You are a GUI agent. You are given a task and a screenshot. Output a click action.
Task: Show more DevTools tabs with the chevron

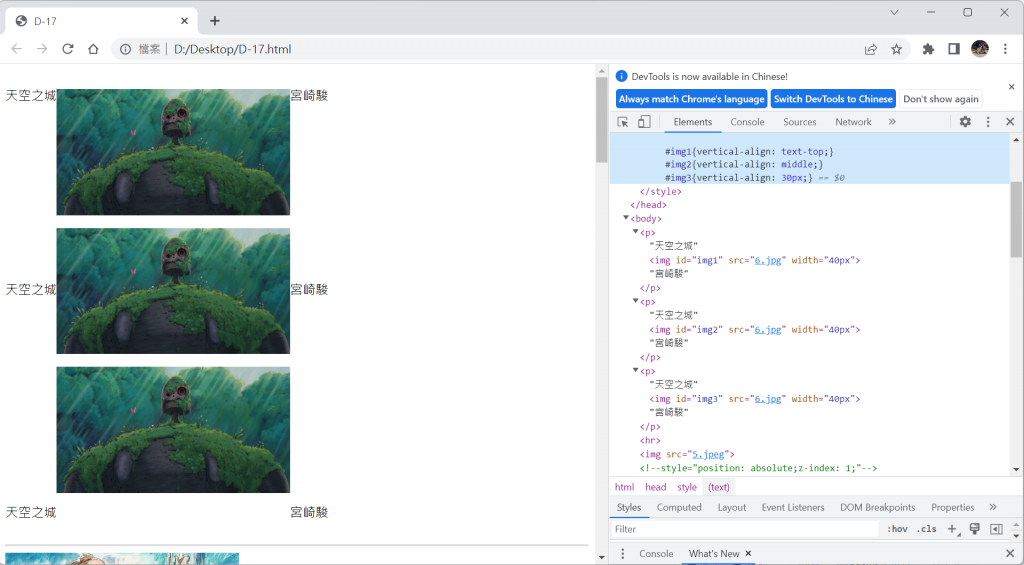tap(892, 121)
